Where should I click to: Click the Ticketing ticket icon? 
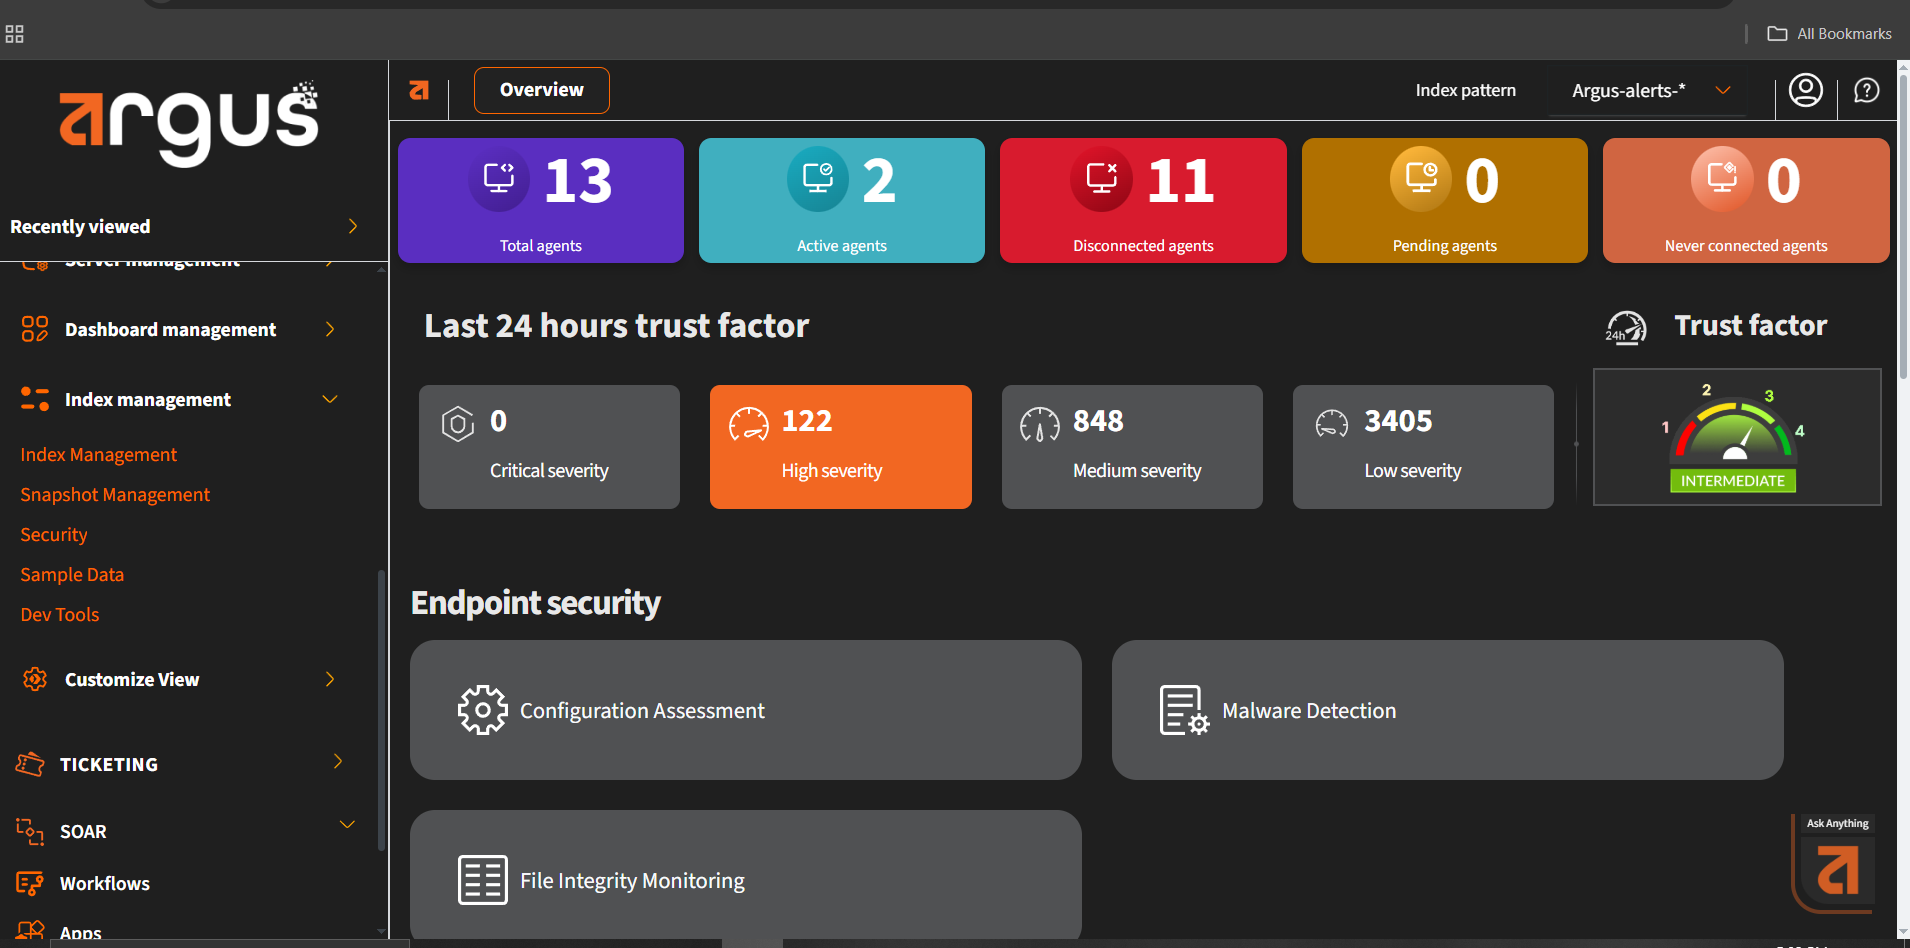click(30, 764)
